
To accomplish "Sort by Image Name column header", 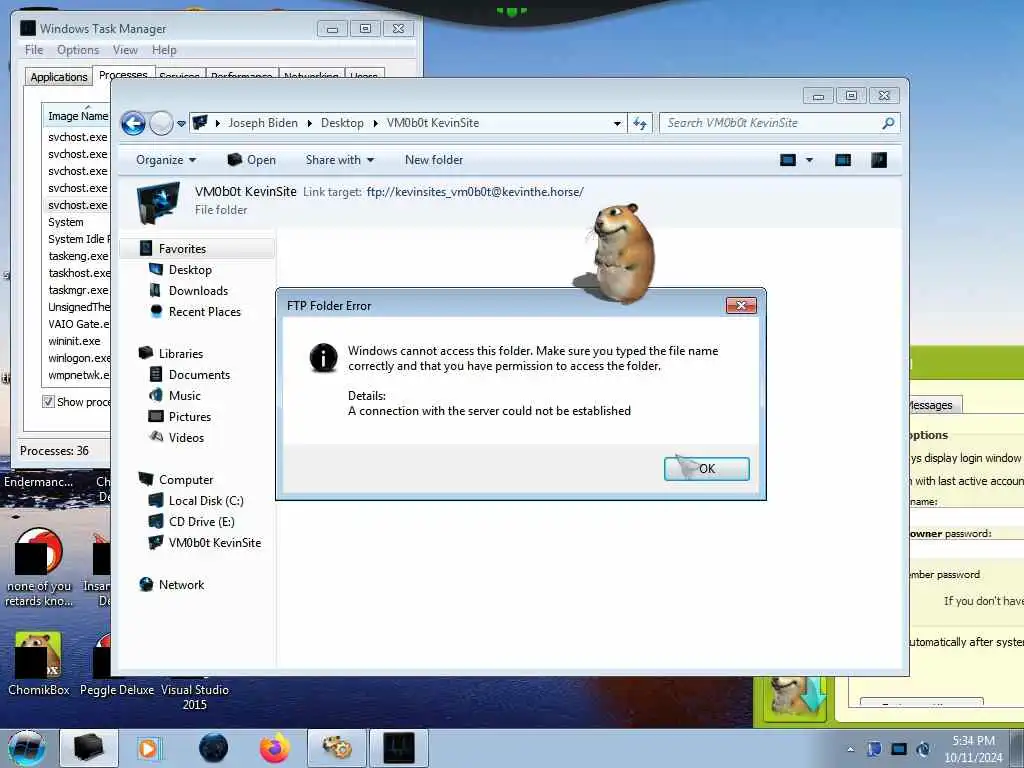I will point(77,116).
